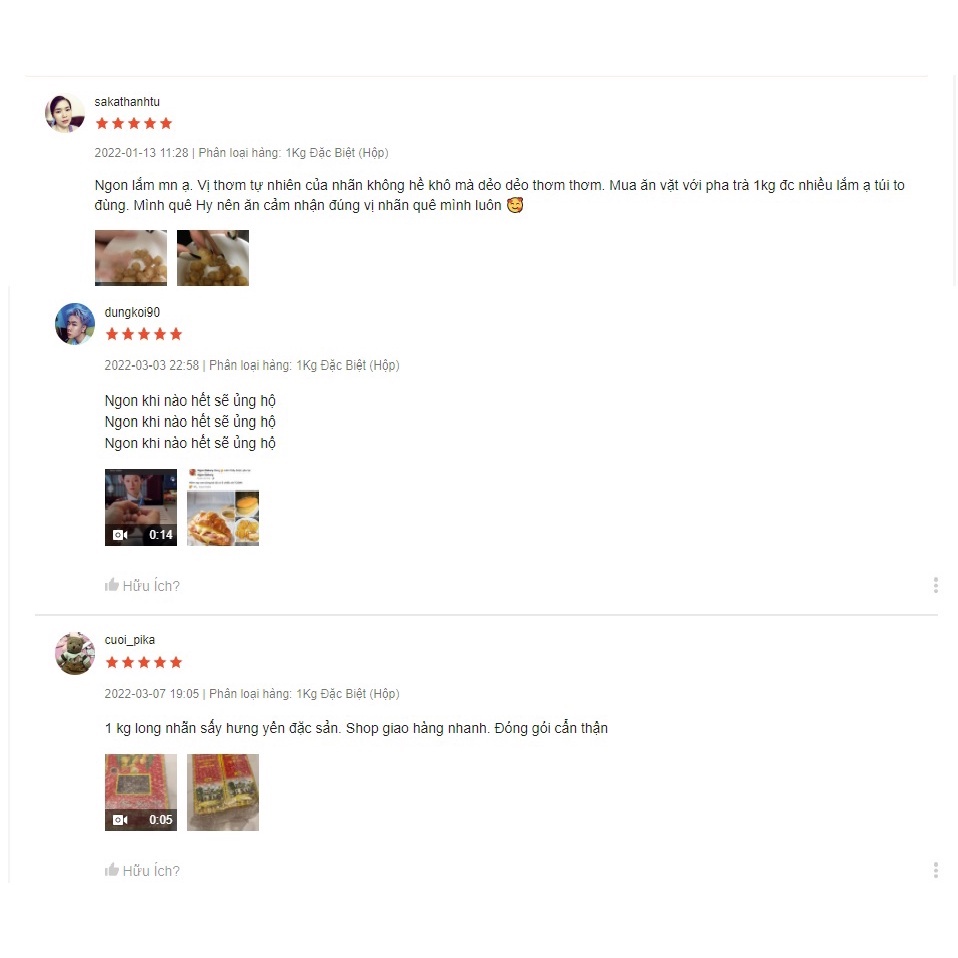Viewport: 958px width, 958px height.
Task: Open sakathanhtu's second longan photo
Action: coord(213,258)
